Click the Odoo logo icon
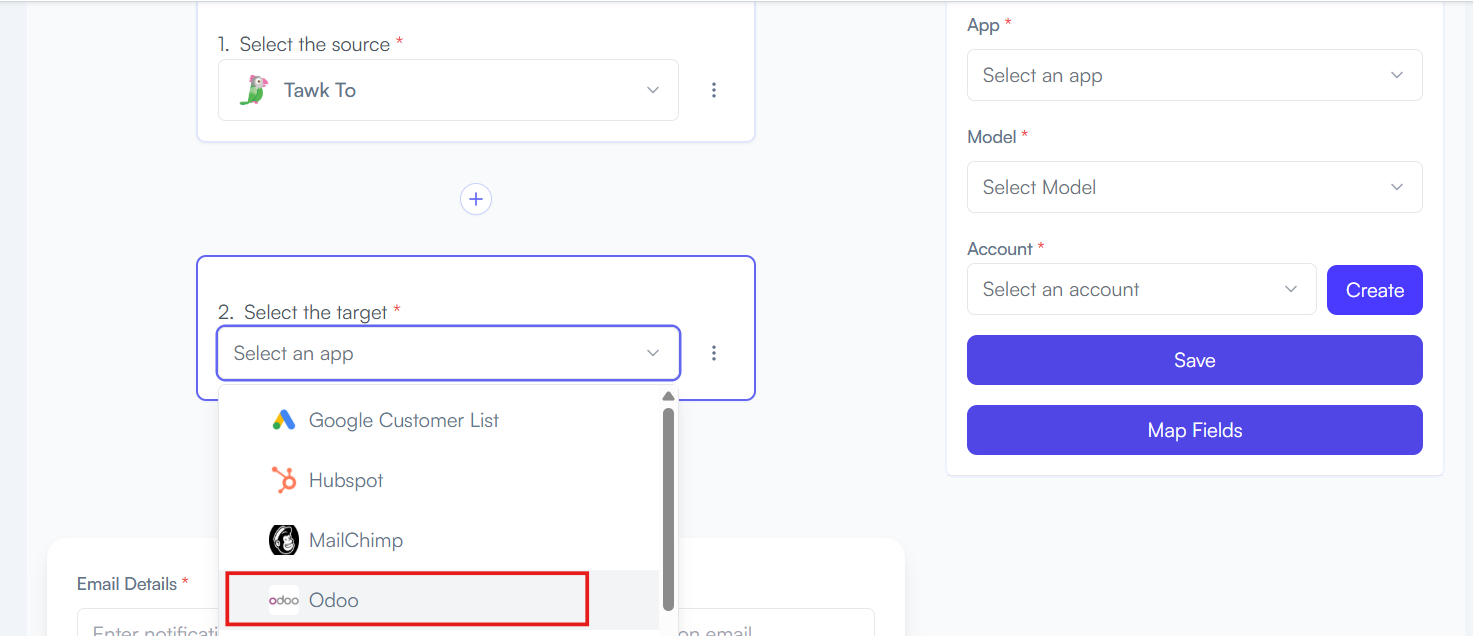This screenshot has height=636, width=1473. [284, 600]
